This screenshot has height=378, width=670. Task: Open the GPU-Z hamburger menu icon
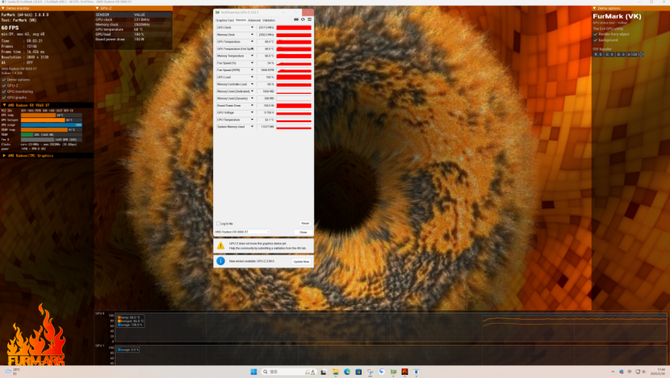(309, 20)
